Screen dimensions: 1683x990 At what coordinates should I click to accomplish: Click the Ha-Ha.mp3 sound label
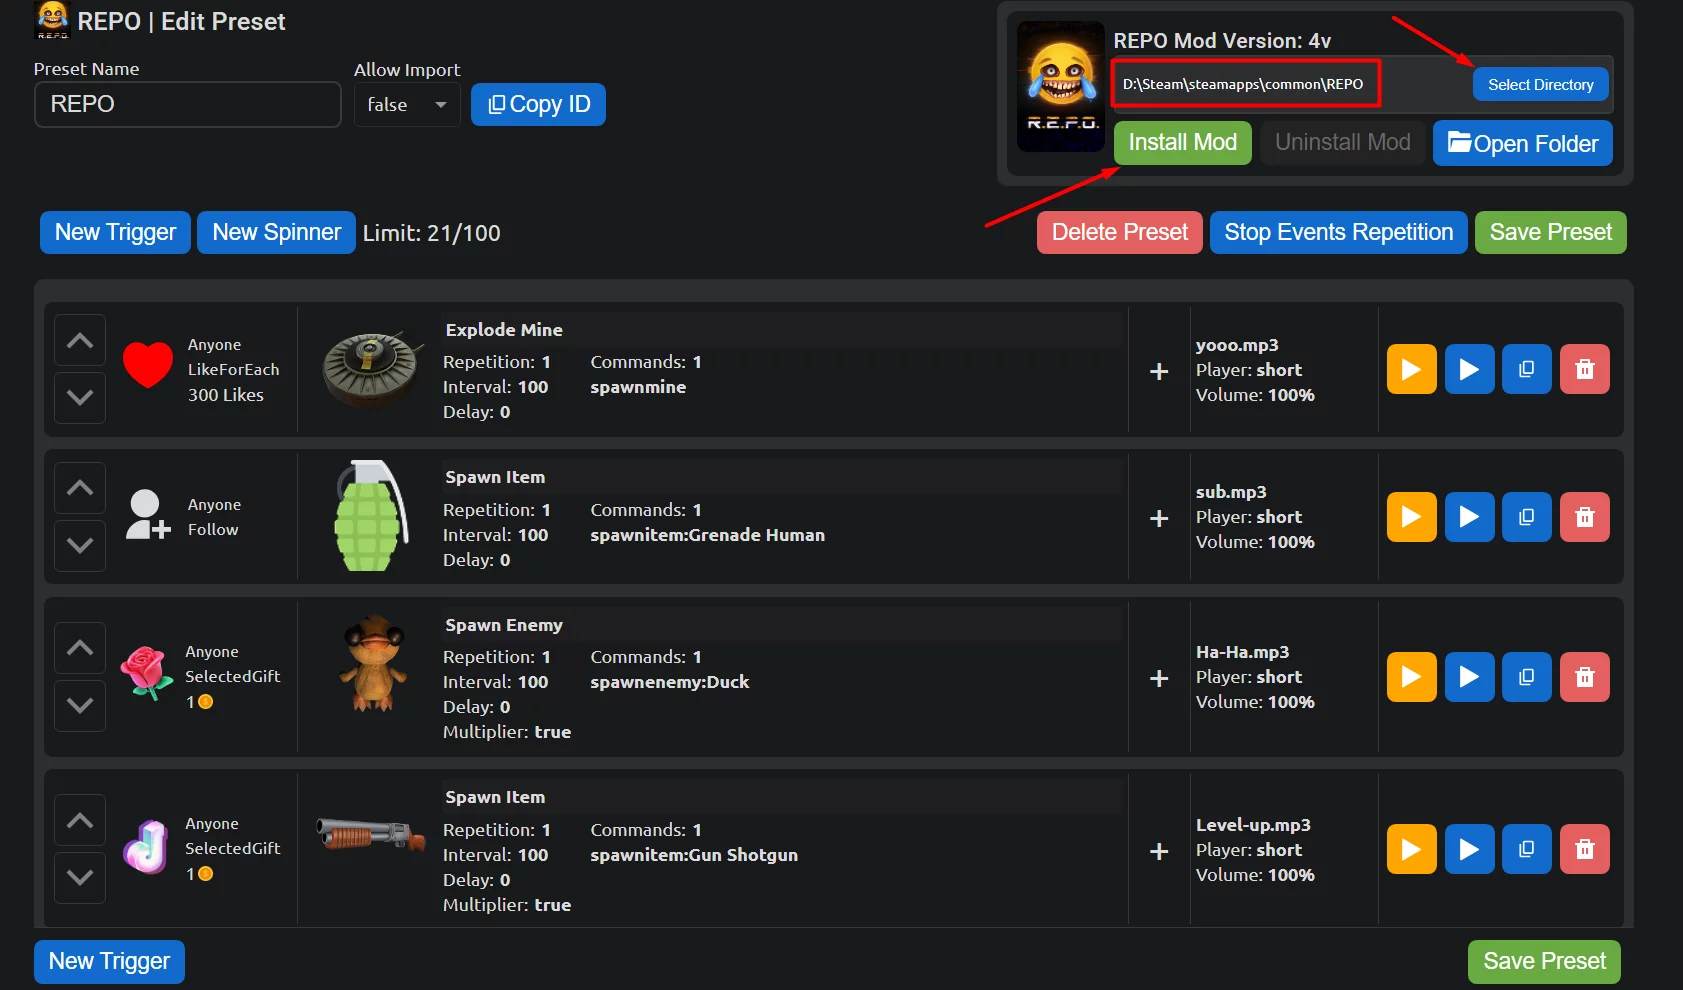coord(1242,652)
